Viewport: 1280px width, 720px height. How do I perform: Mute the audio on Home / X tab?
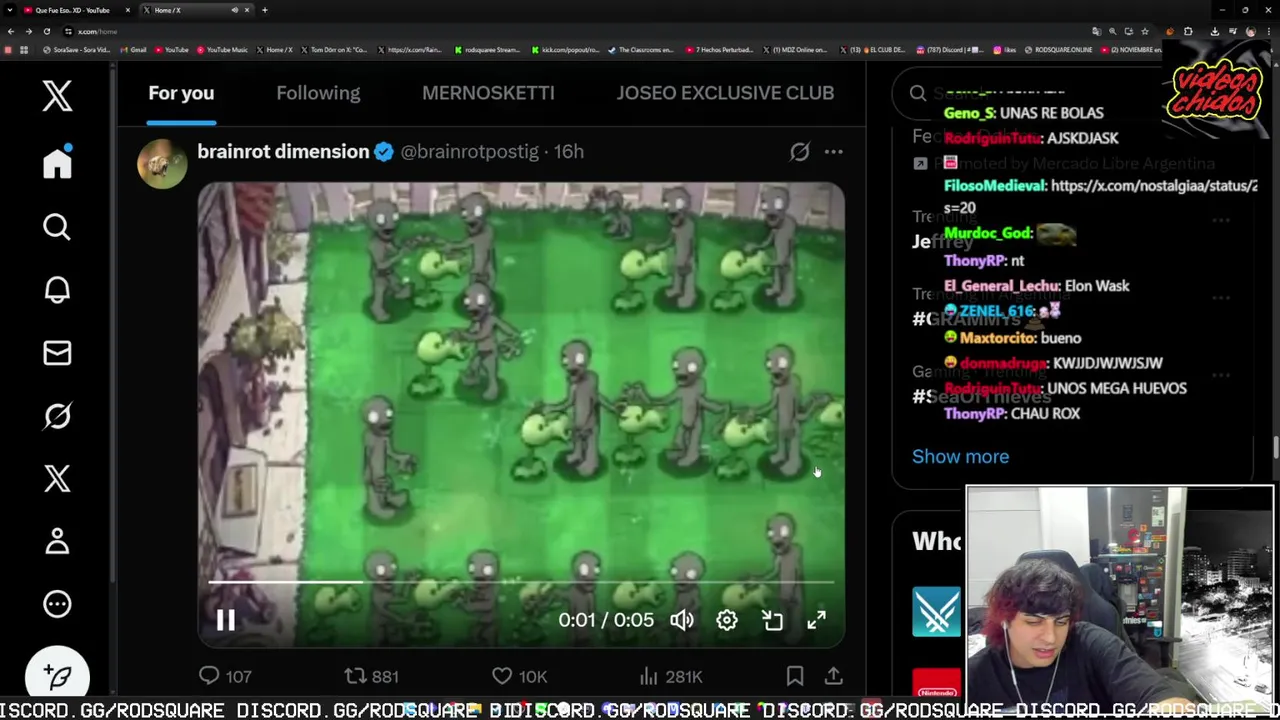coord(235,10)
